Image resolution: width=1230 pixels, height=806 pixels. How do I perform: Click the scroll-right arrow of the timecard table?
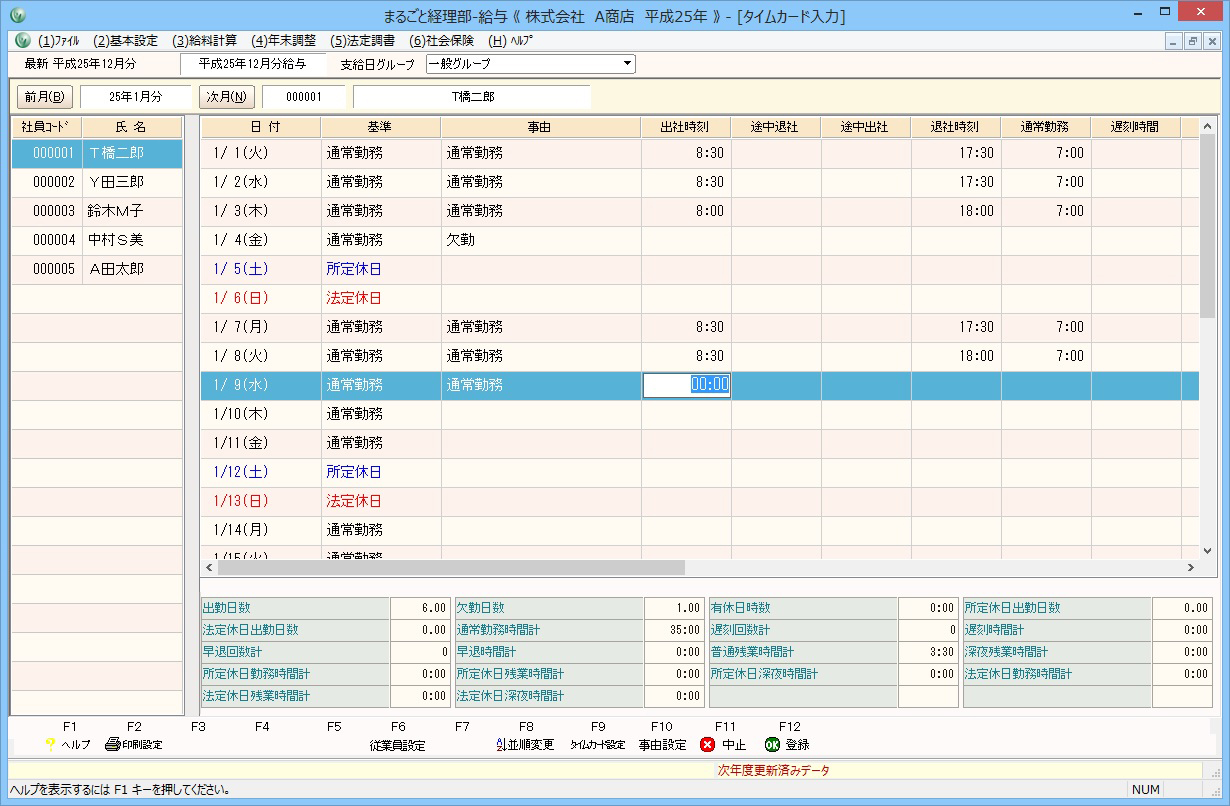click(1190, 567)
